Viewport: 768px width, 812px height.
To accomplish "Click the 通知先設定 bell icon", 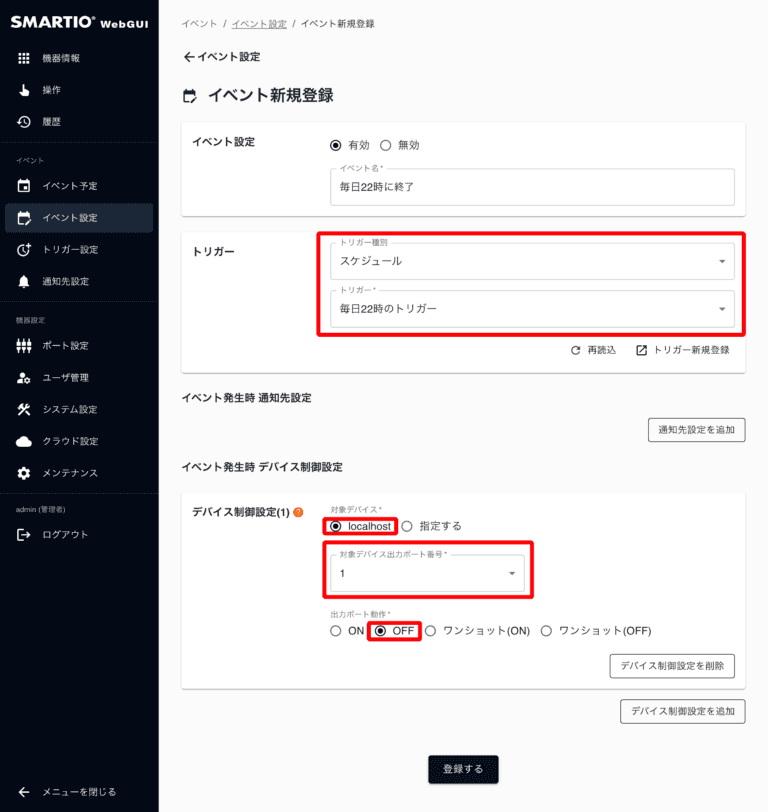I will (x=24, y=282).
